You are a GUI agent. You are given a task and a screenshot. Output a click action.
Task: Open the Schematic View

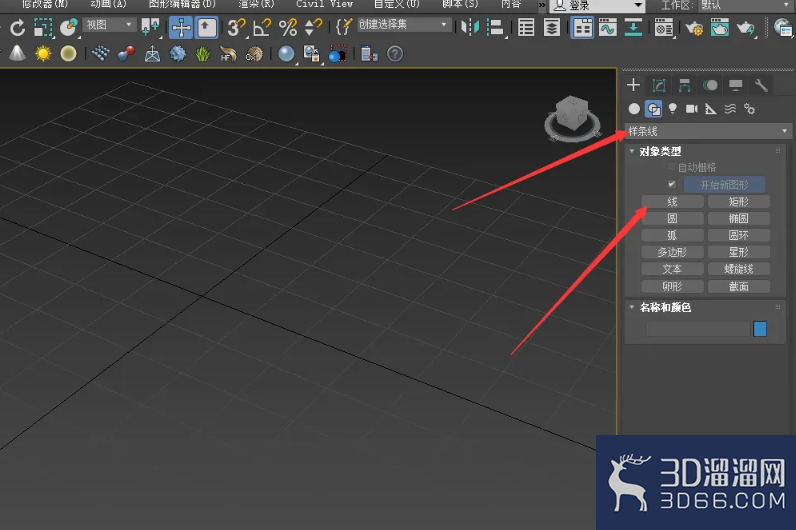pyautogui.click(x=633, y=27)
